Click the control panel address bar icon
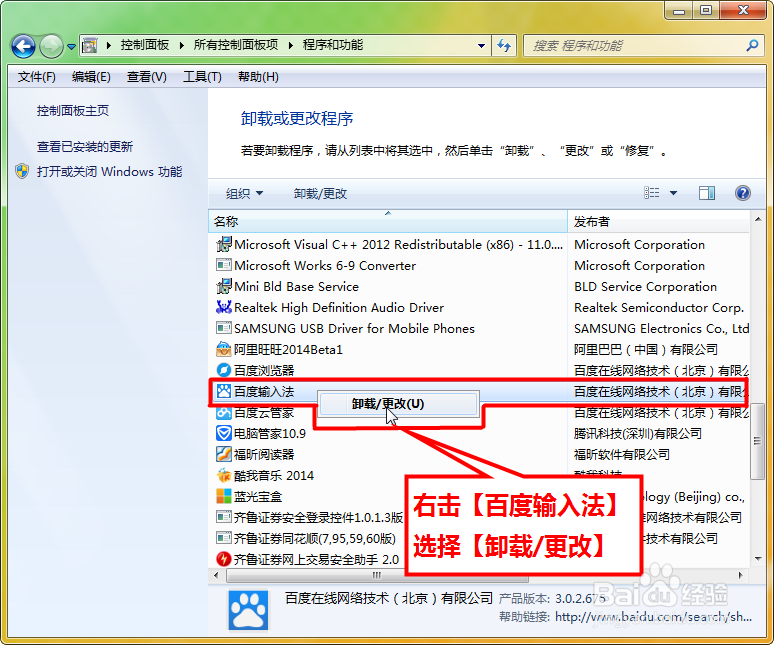 pos(89,45)
